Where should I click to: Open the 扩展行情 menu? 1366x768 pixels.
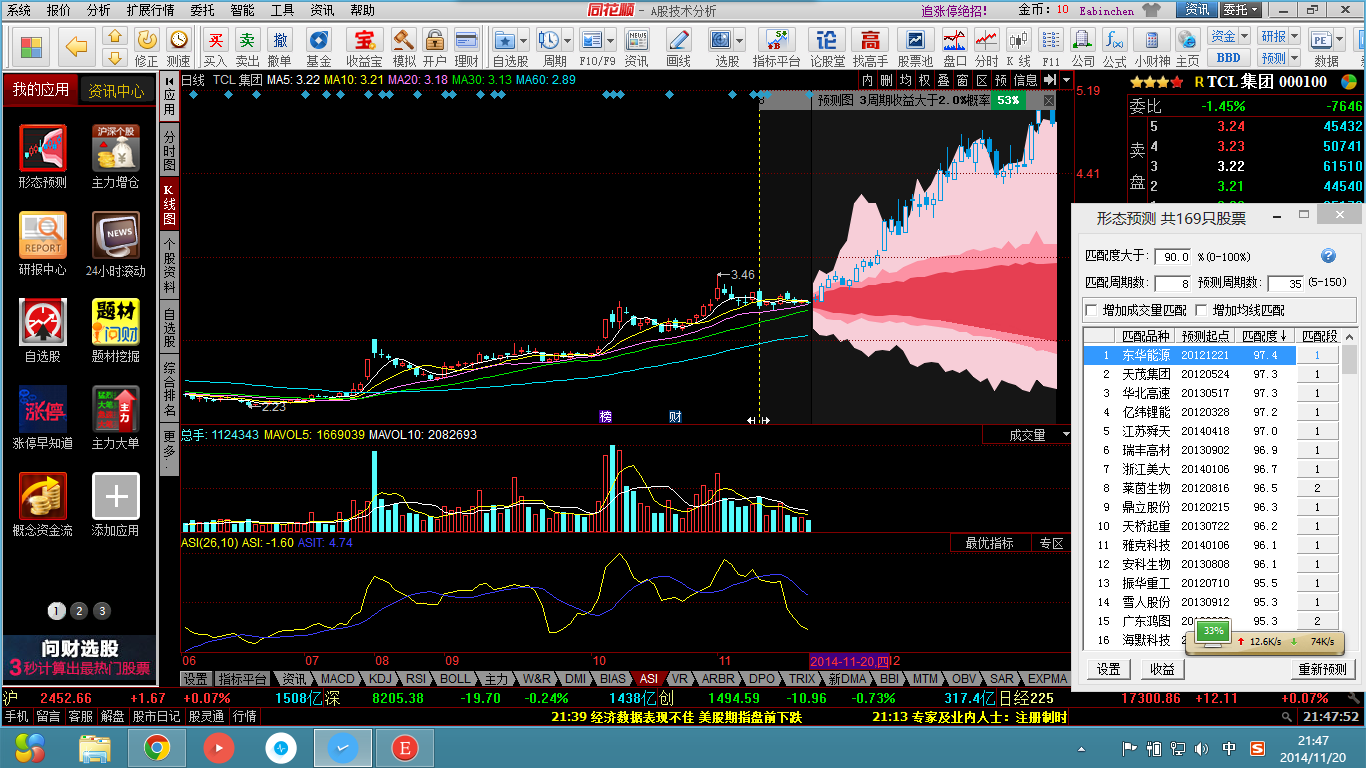150,10
